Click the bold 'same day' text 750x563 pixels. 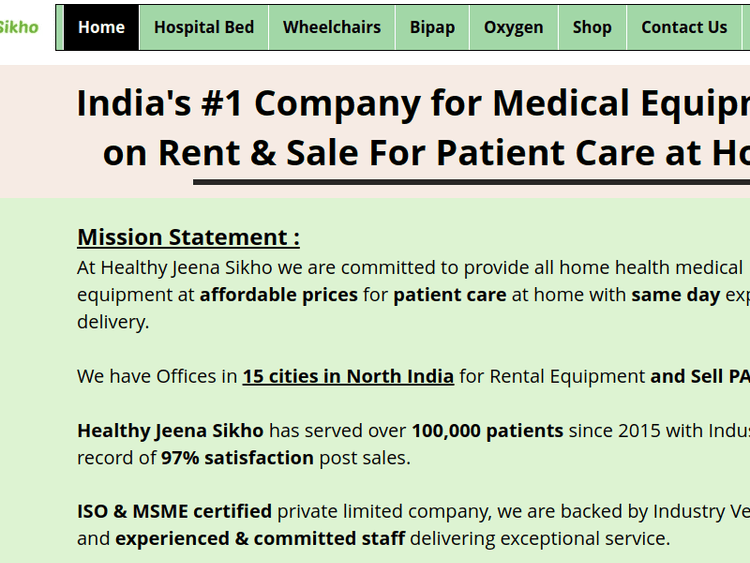click(675, 295)
